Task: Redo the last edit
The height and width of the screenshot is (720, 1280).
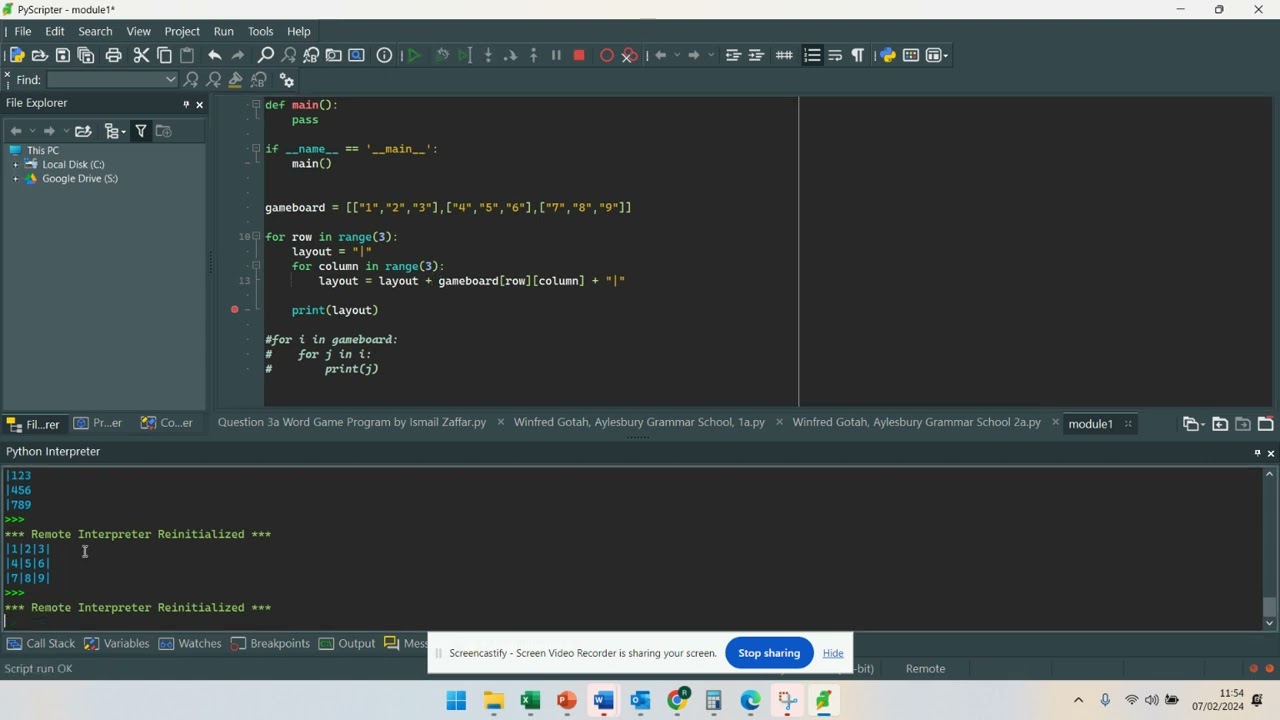Action: tap(238, 56)
